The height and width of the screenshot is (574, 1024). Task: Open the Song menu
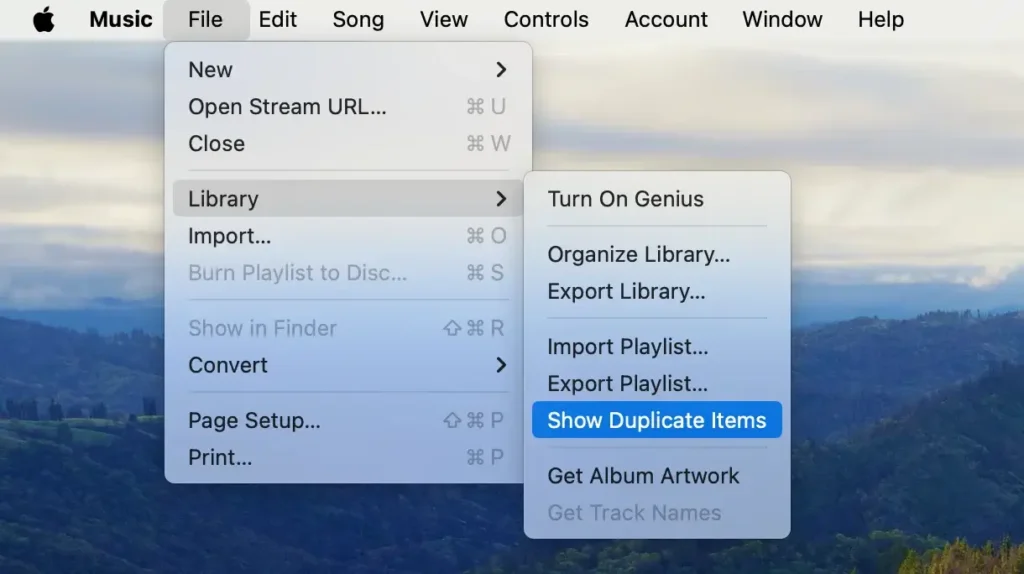pos(358,20)
